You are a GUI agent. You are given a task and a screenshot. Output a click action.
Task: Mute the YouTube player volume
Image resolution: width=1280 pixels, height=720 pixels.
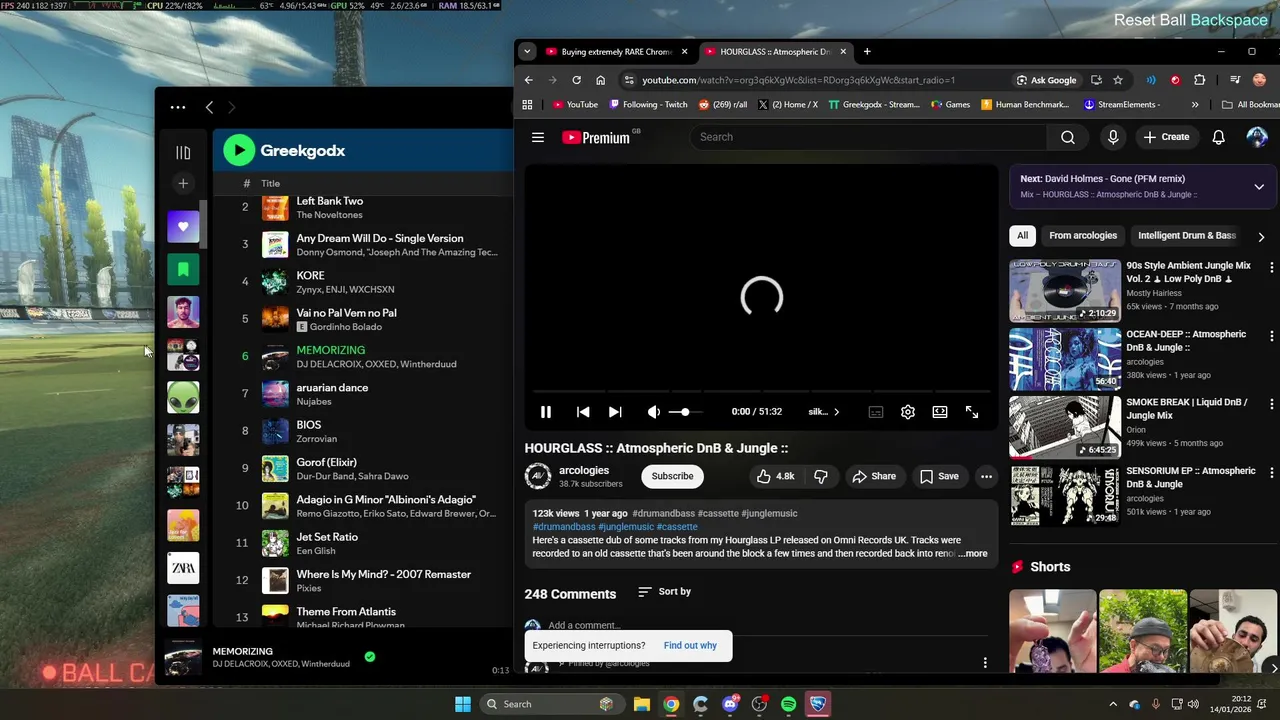653,412
